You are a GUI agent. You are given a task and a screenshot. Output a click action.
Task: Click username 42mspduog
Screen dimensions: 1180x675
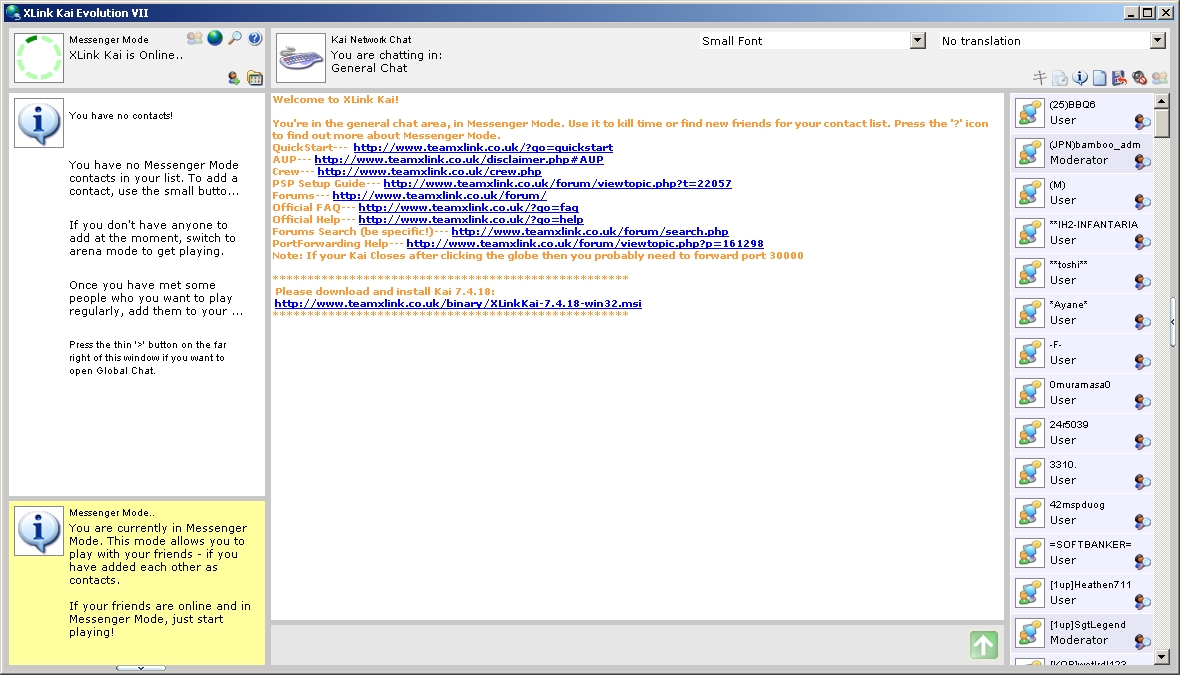(x=1077, y=505)
